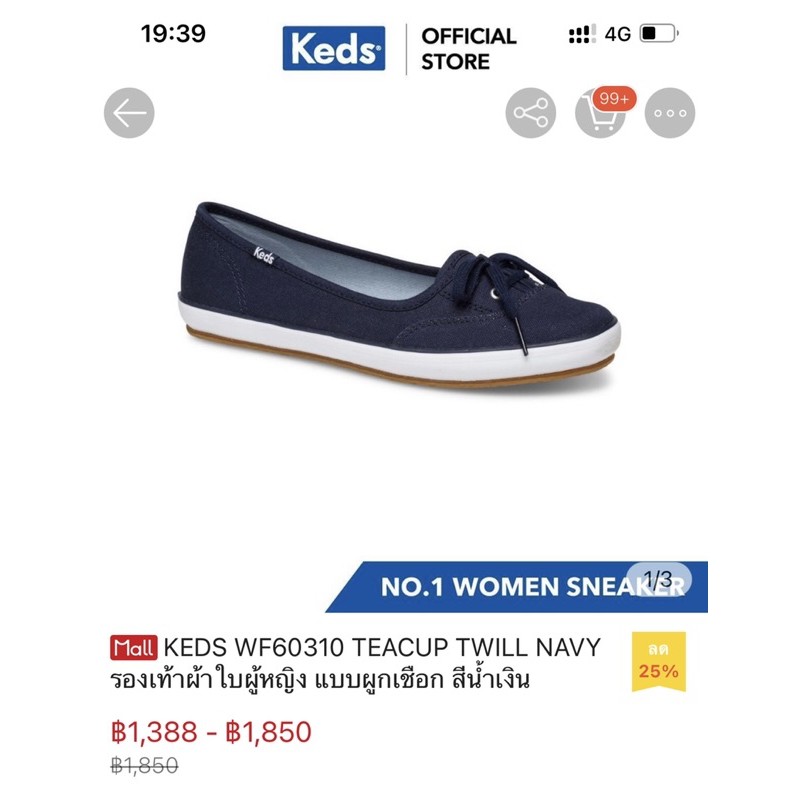Tap the 99+ cart notification badge
Viewport: 800px width, 800px height.
(x=614, y=98)
